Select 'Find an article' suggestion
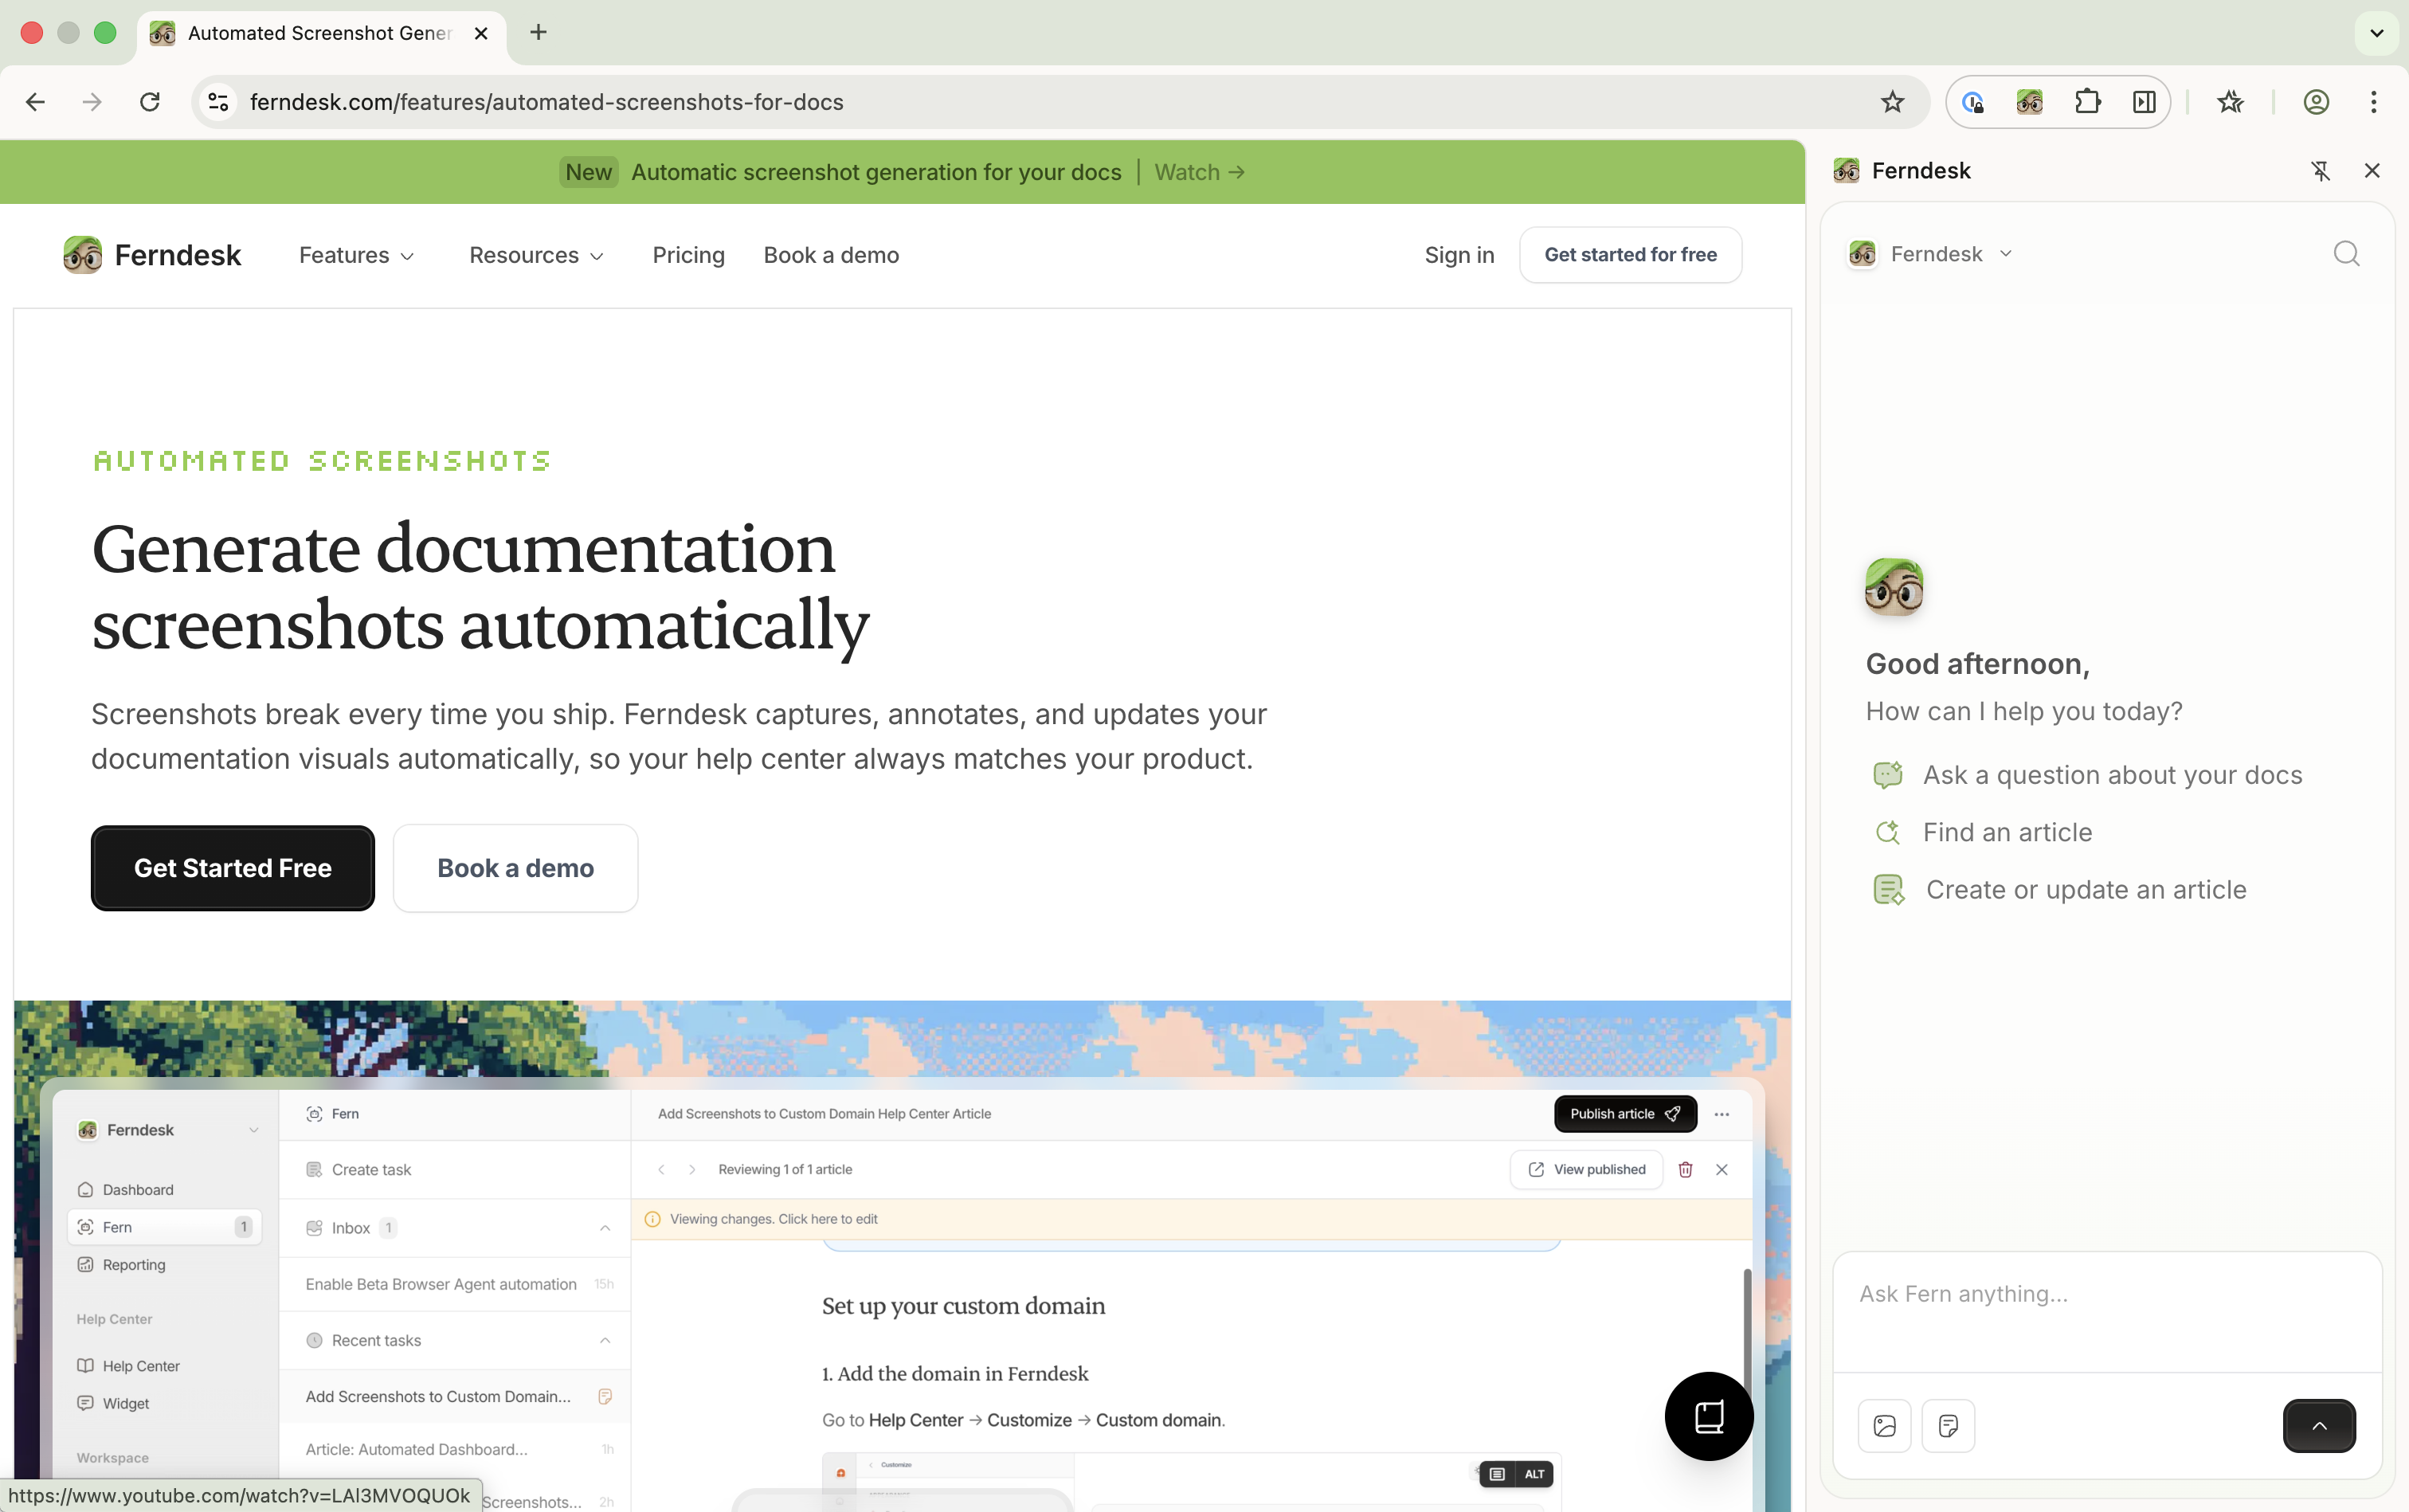The width and height of the screenshot is (2409, 1512). pos(2006,832)
